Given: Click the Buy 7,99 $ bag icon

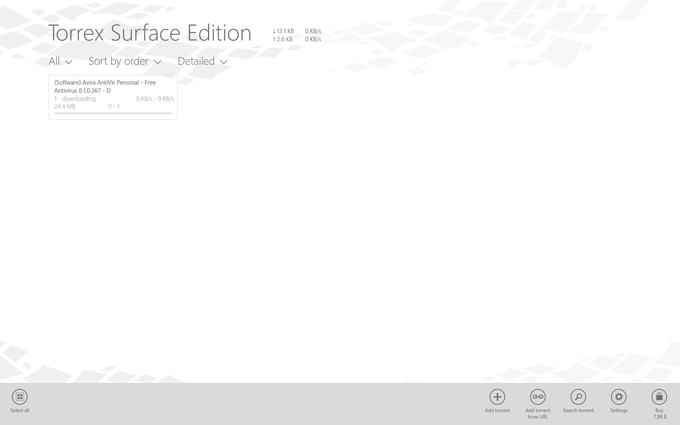Looking at the screenshot, I should pos(659,397).
